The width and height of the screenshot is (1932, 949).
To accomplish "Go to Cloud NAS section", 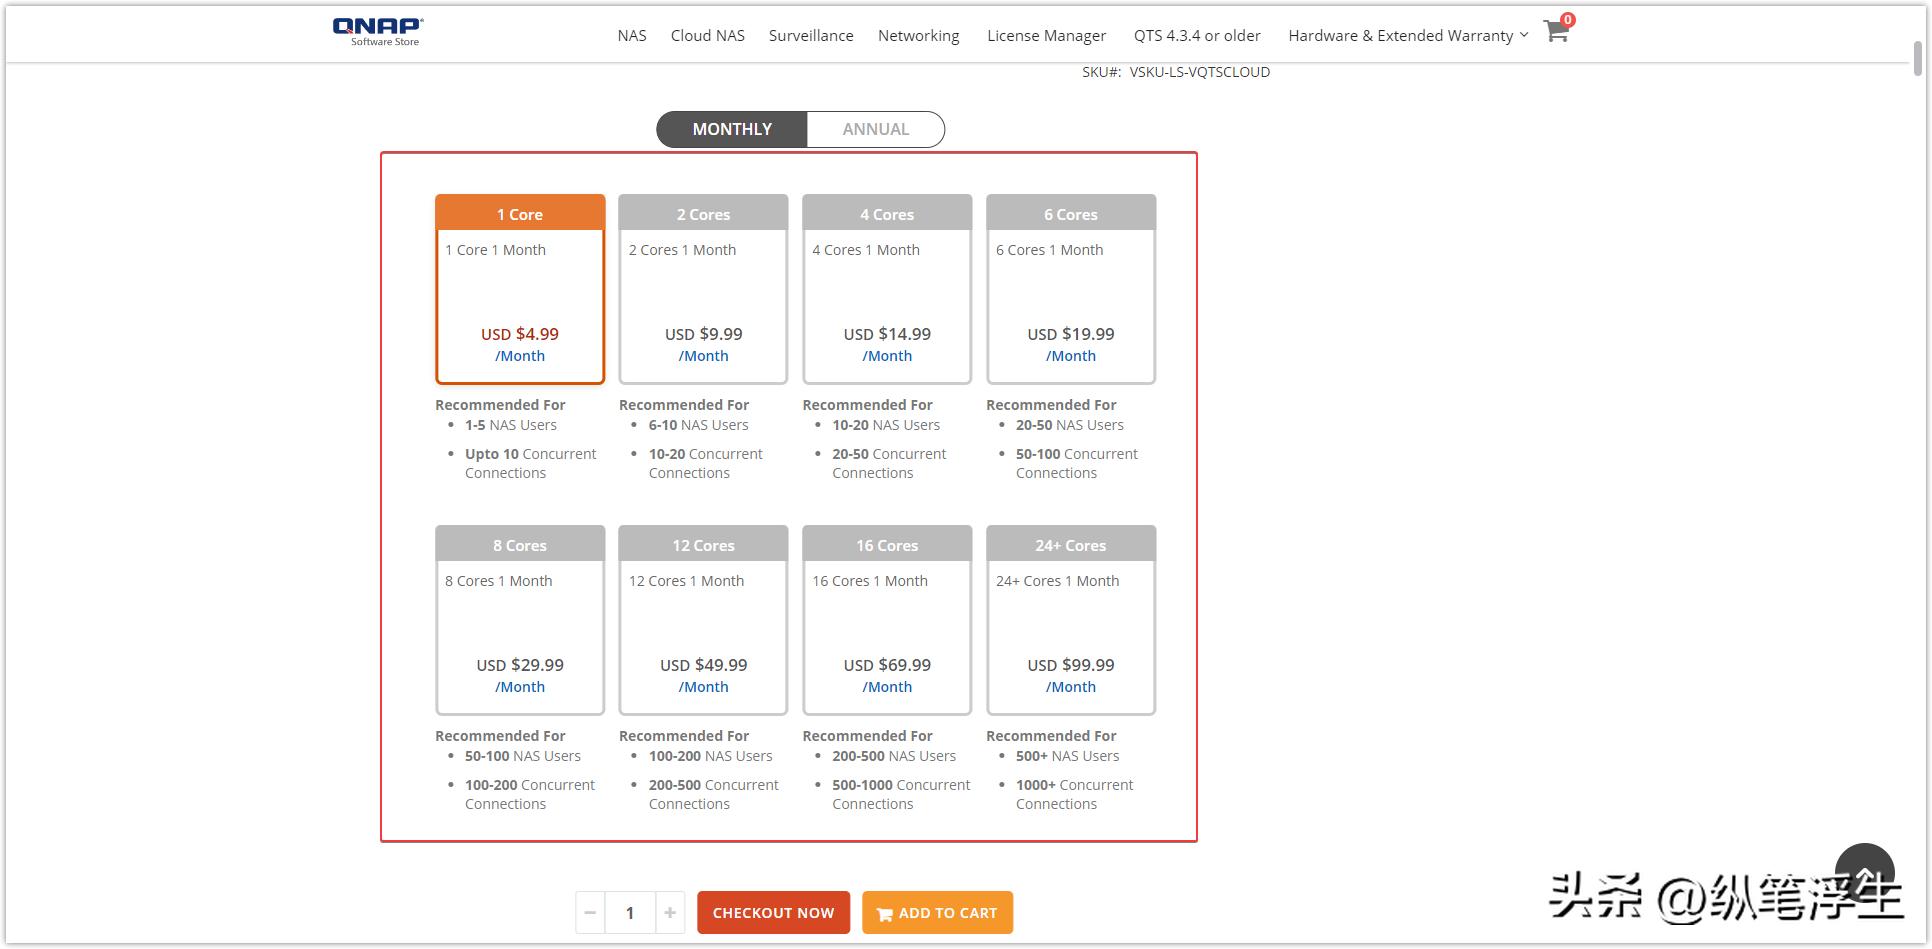I will coord(707,35).
